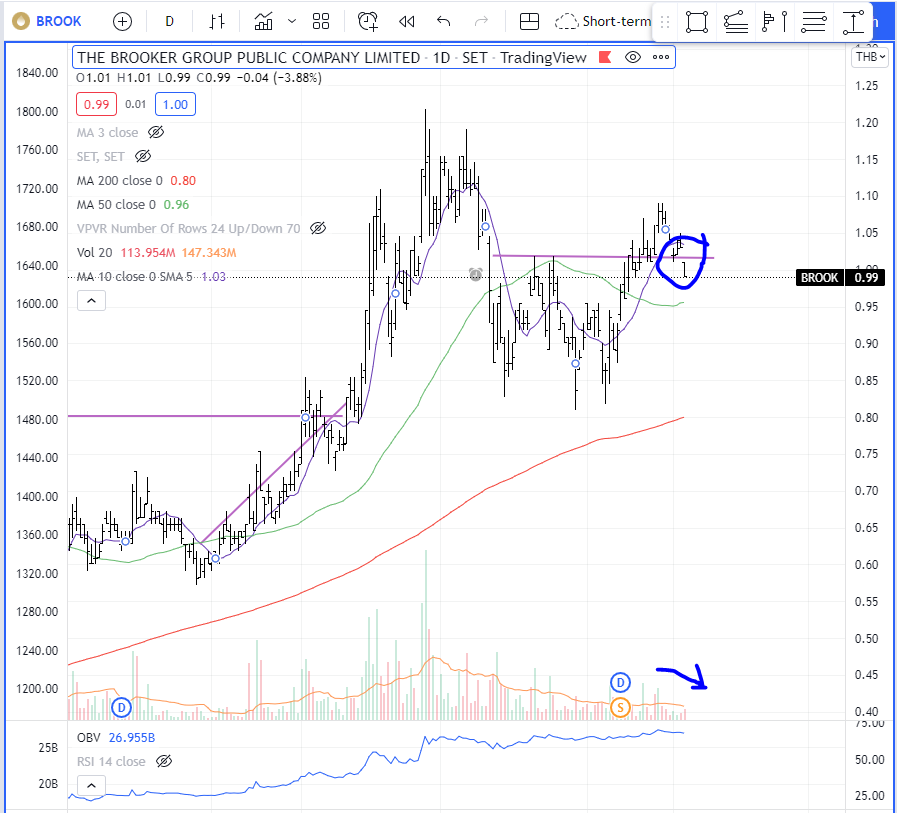
Task: Select the flag mark annotation tool
Action: coord(775,22)
